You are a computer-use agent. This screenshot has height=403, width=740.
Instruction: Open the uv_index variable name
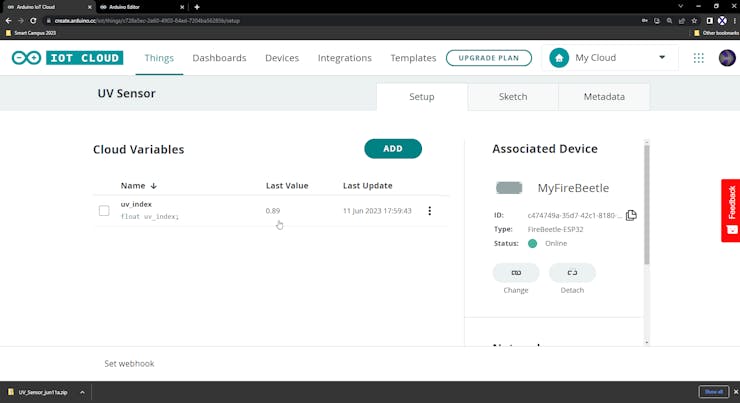(136, 204)
